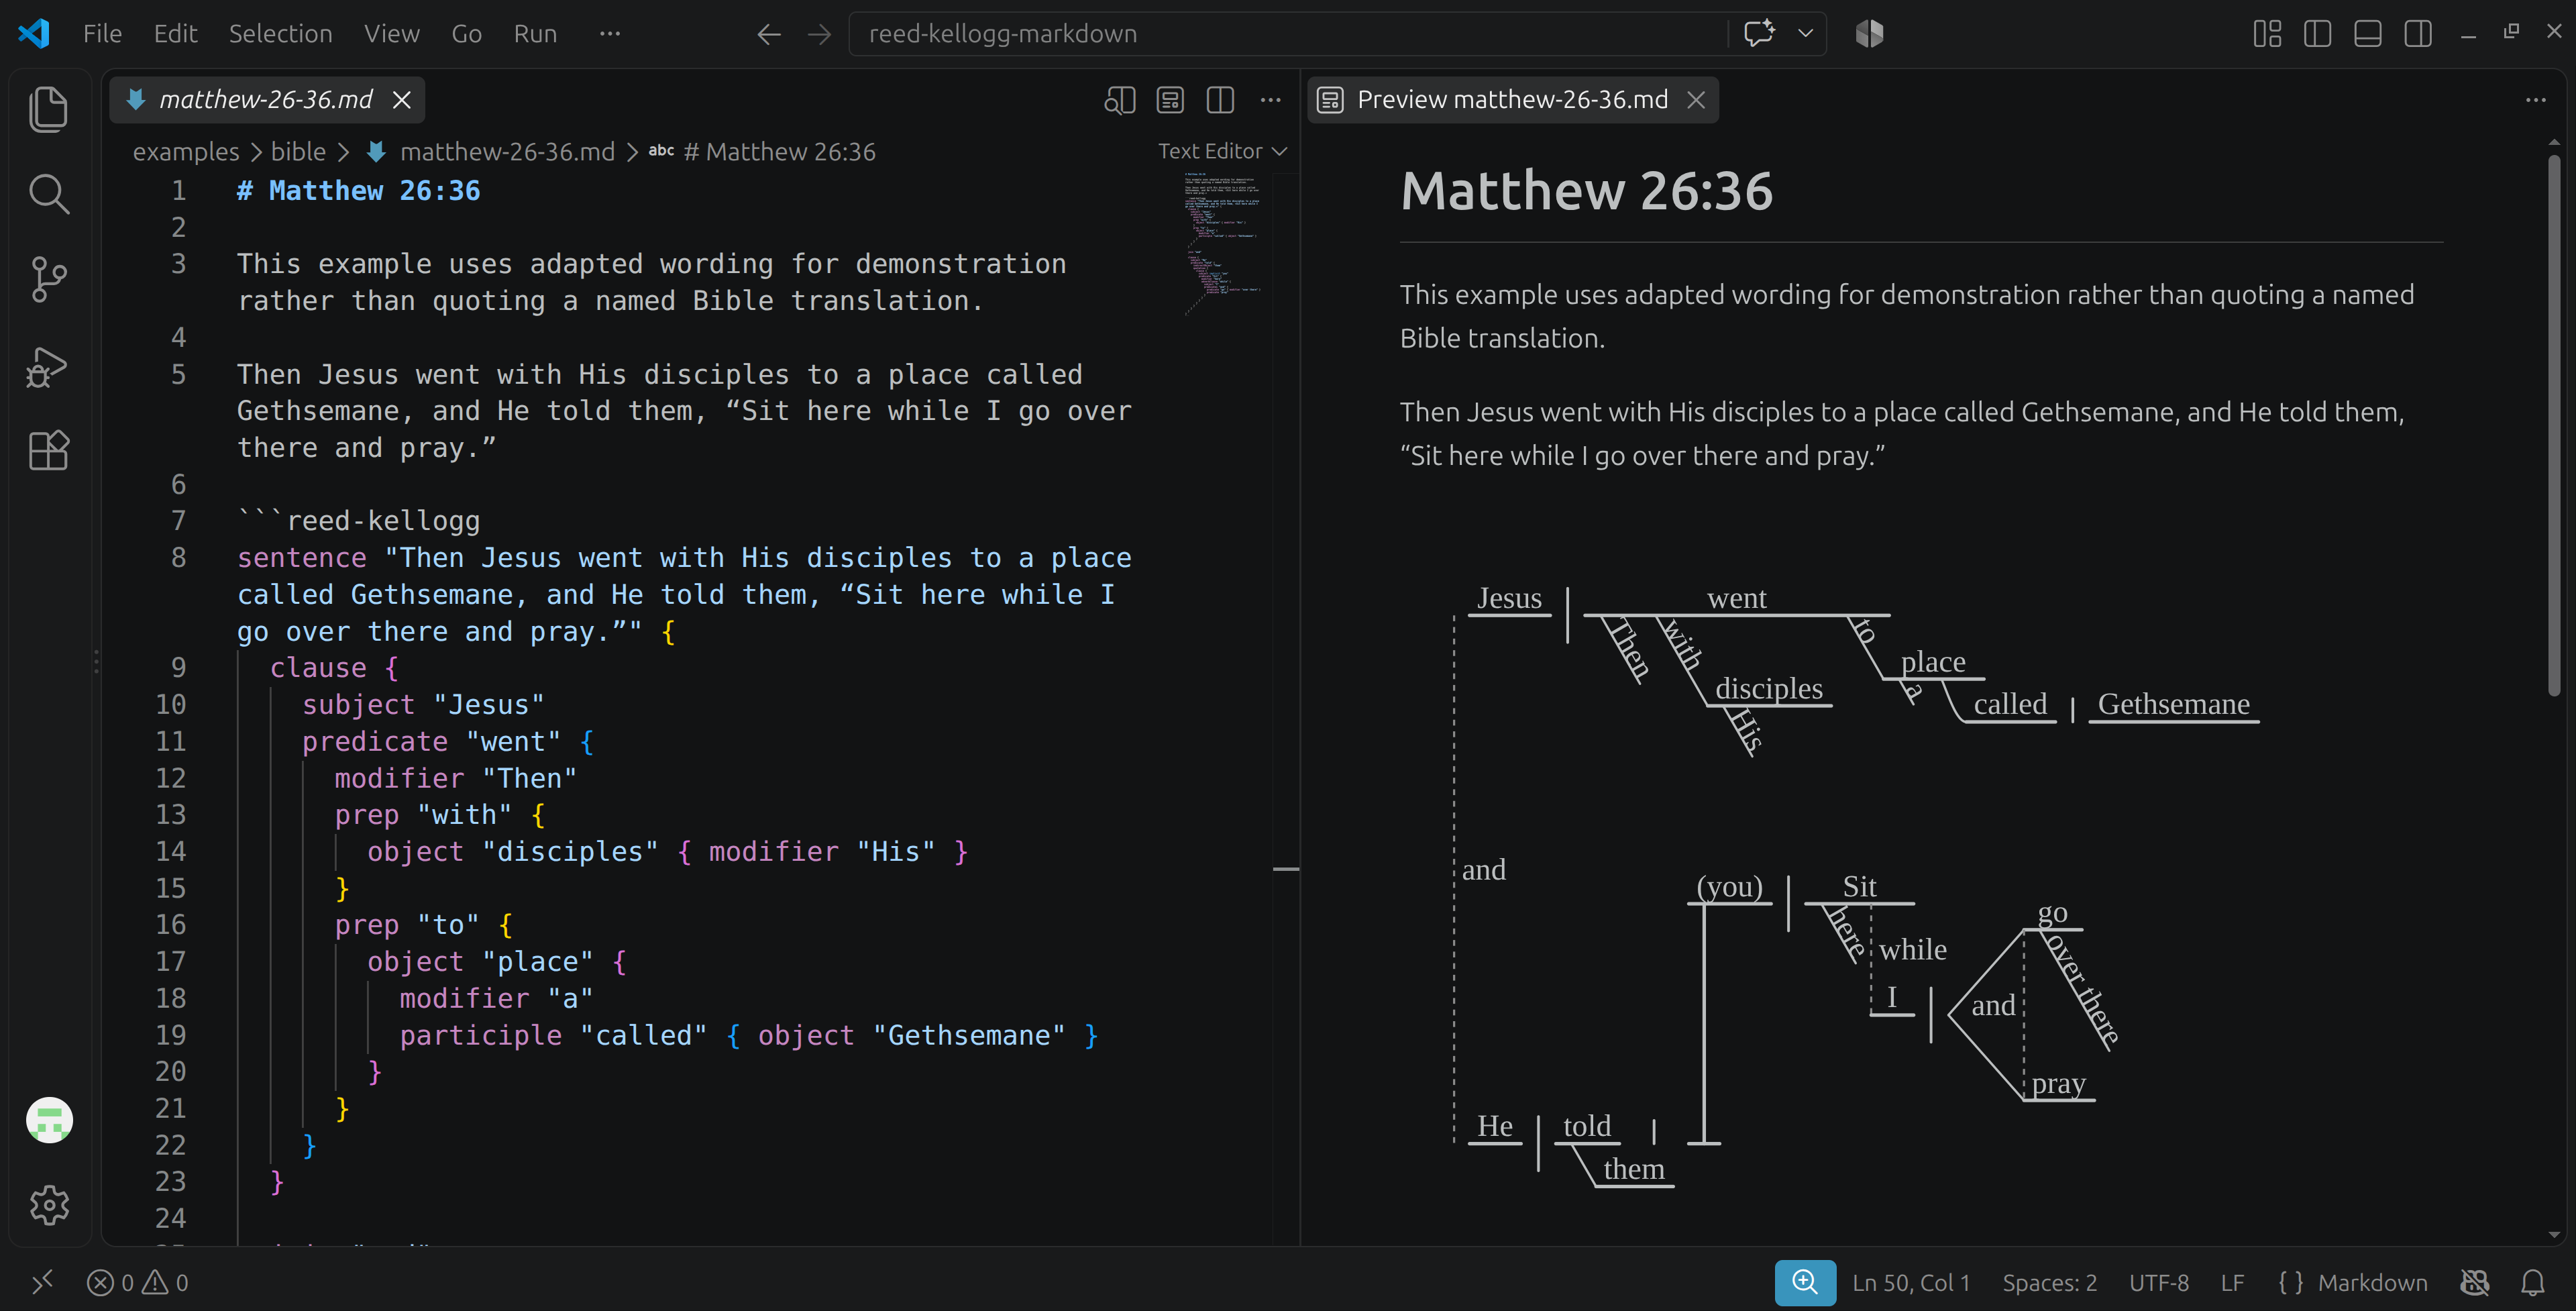Select the matthew-26-36.md editor tab
The width and height of the screenshot is (2576, 1311).
[267, 100]
